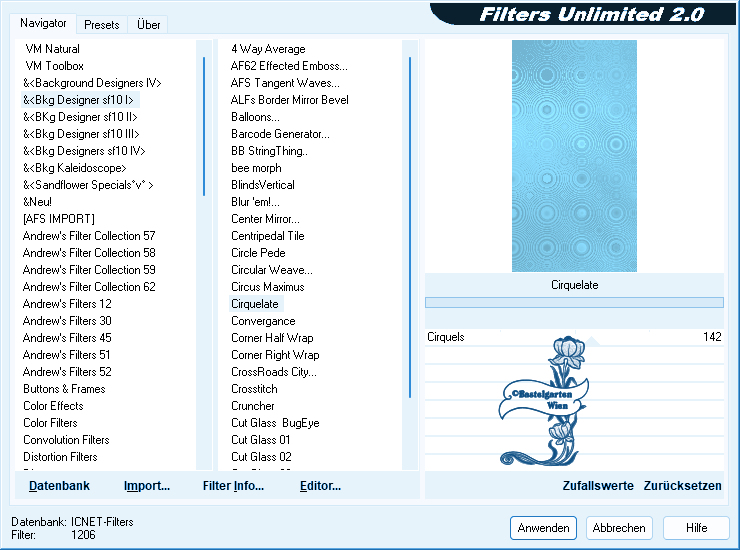Viewport: 740px width, 550px height.
Task: Open the Editor... link
Action: pyautogui.click(x=320, y=486)
